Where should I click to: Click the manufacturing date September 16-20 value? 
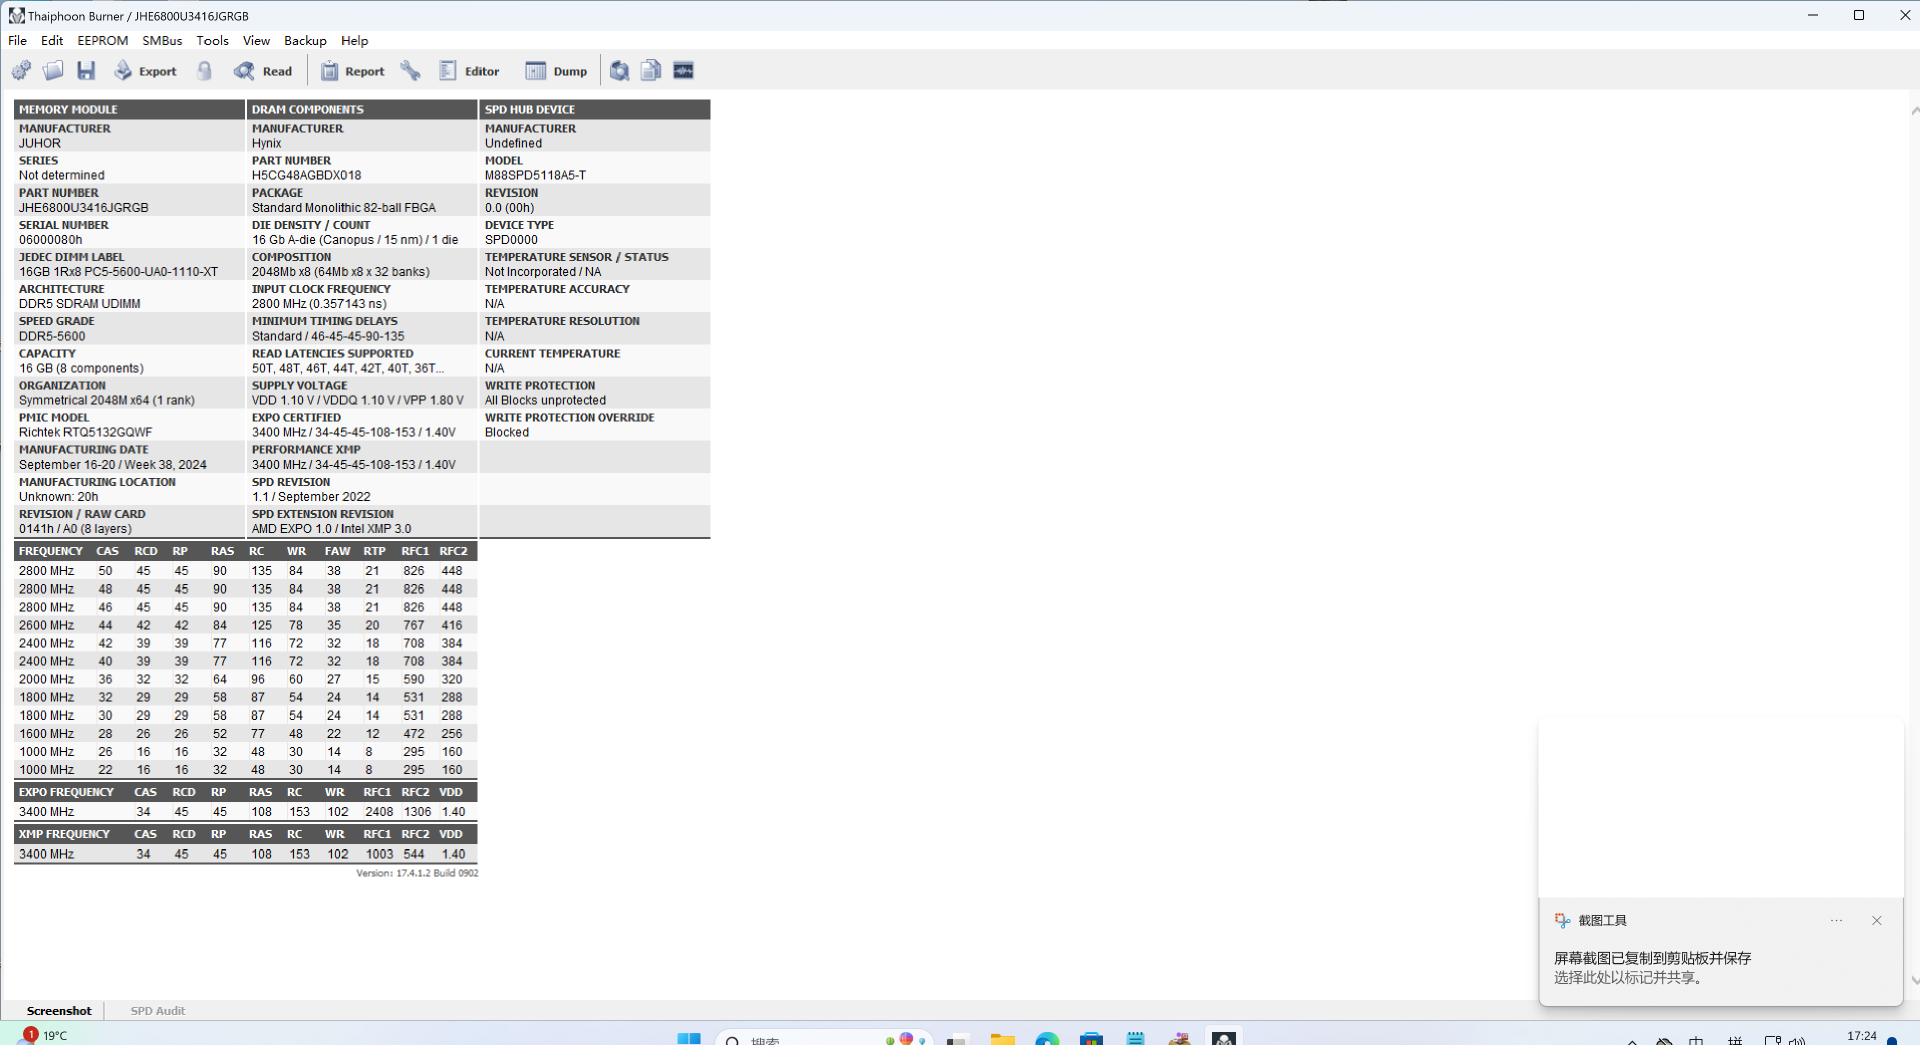113,465
